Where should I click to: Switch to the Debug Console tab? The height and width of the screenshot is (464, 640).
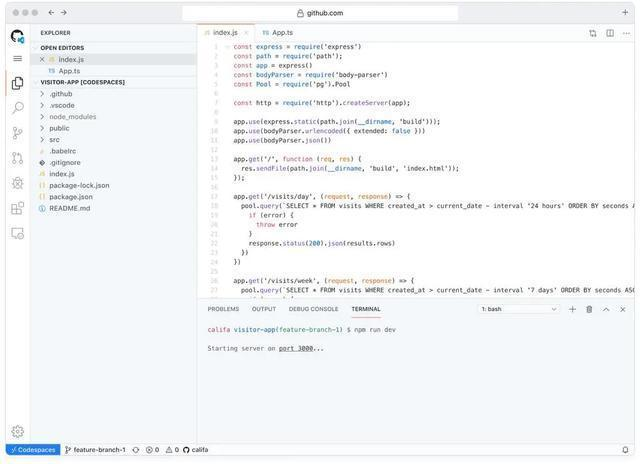pos(313,309)
